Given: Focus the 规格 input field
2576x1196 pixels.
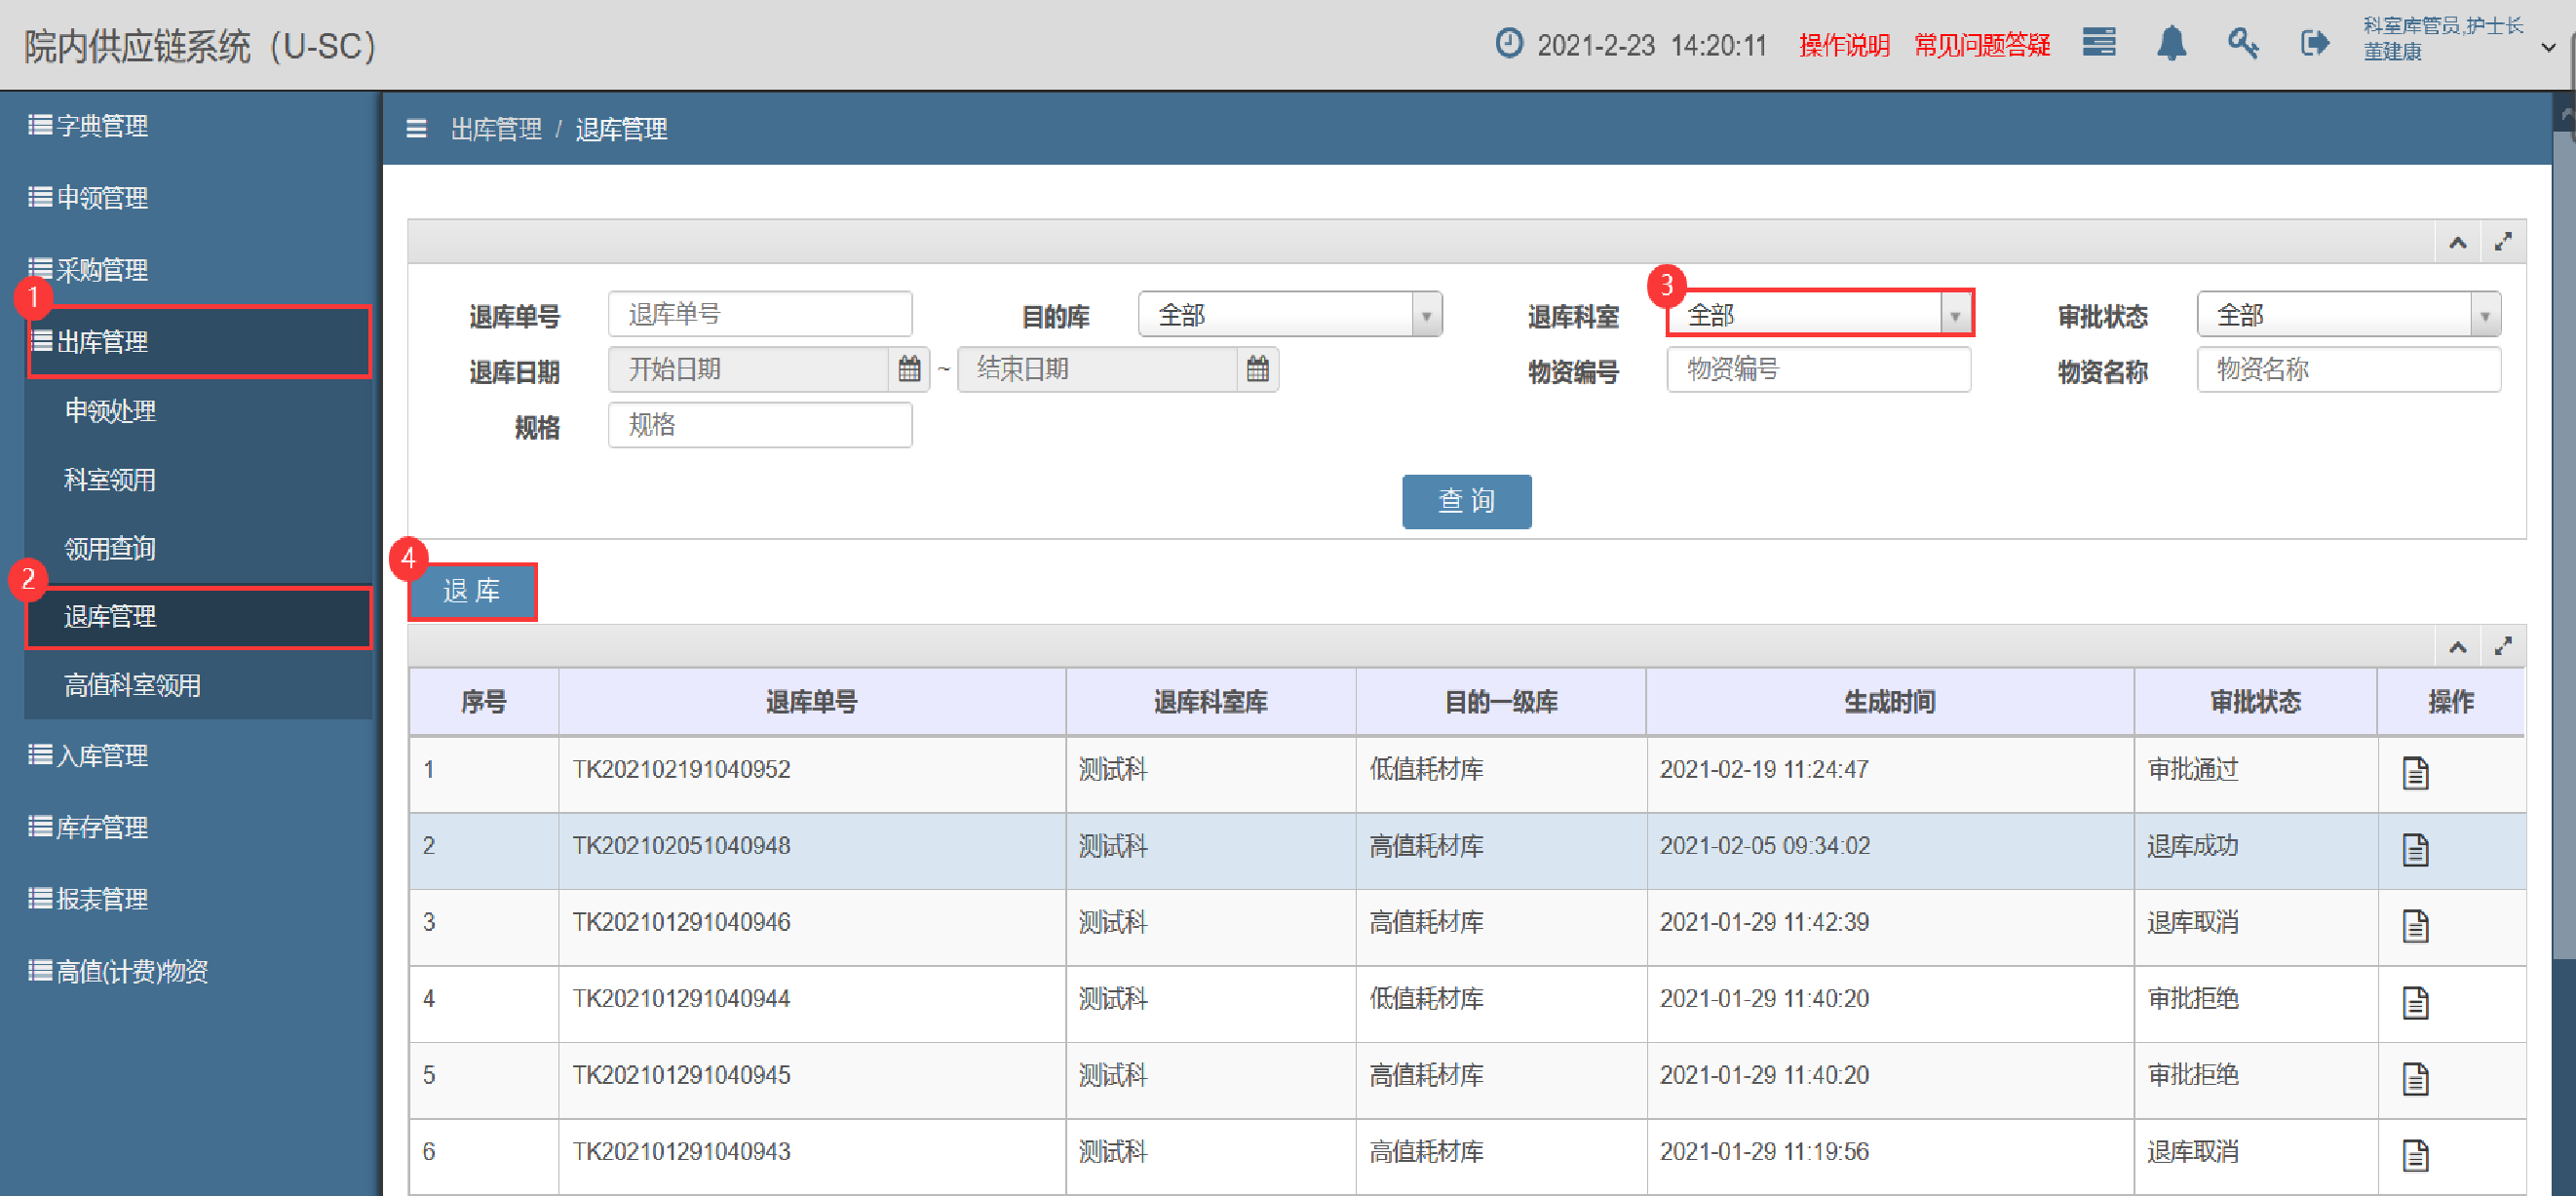Looking at the screenshot, I should 760,425.
